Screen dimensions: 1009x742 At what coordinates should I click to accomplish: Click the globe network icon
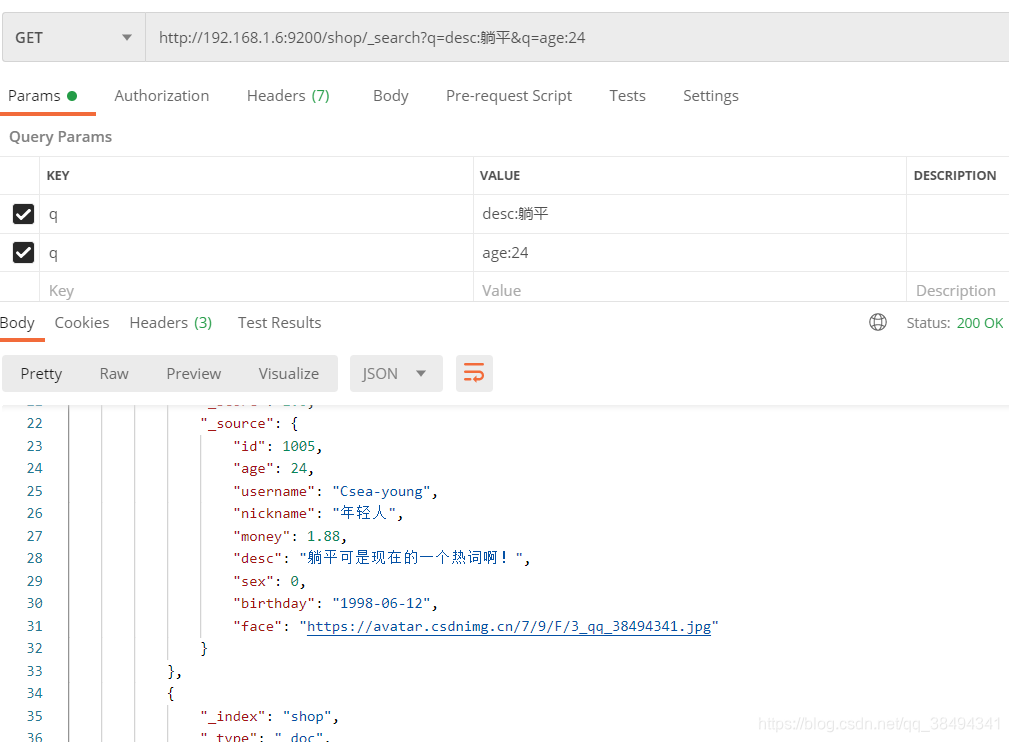click(878, 322)
